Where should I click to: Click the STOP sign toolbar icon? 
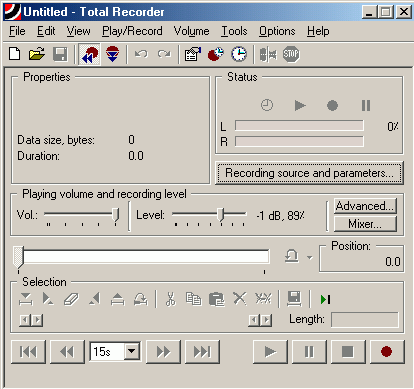click(x=291, y=54)
